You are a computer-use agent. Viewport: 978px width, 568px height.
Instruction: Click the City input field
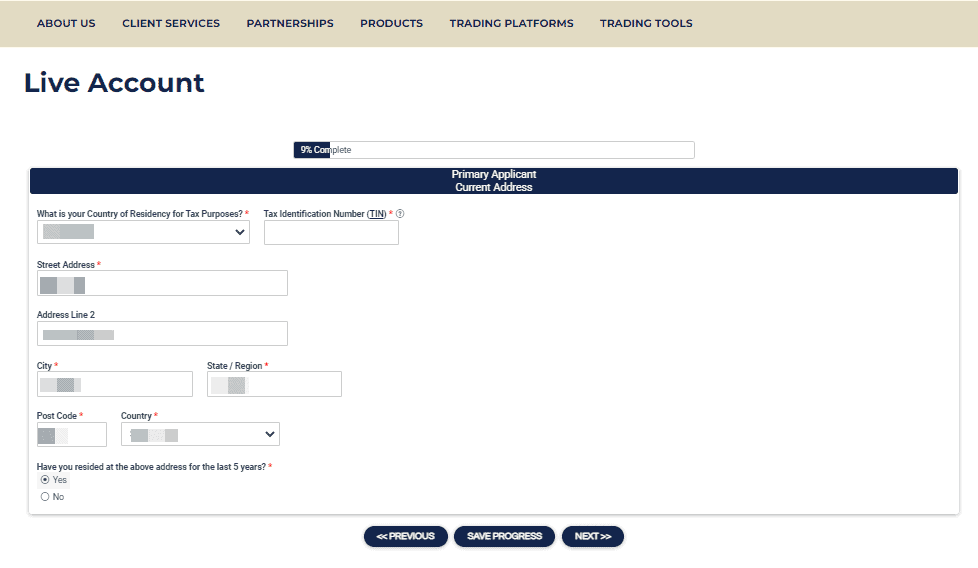115,384
